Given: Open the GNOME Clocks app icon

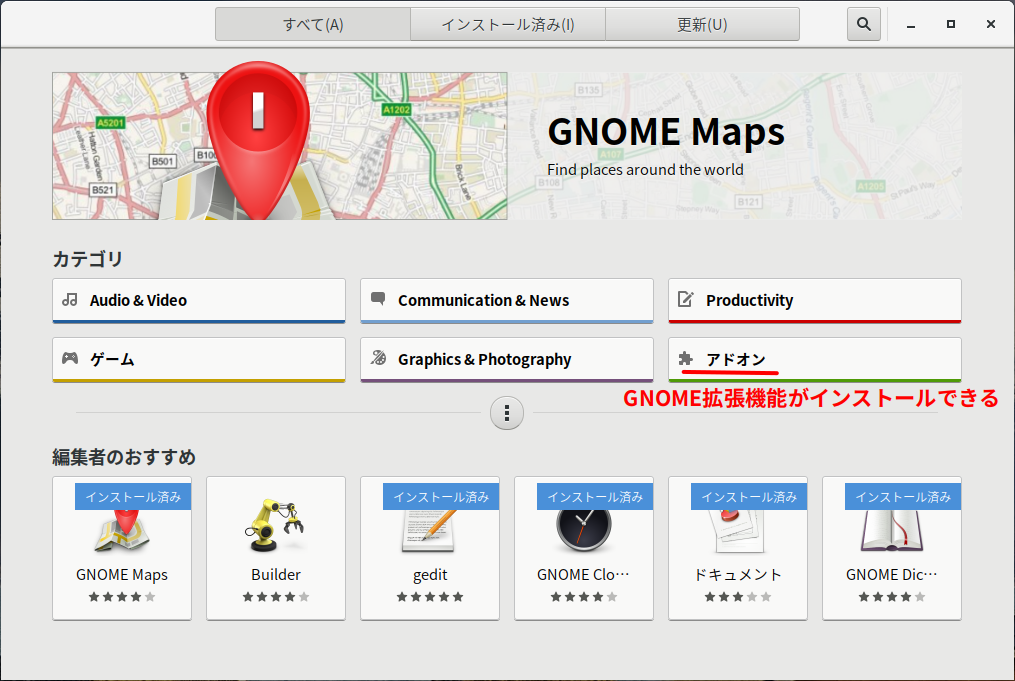Looking at the screenshot, I should coord(583,530).
